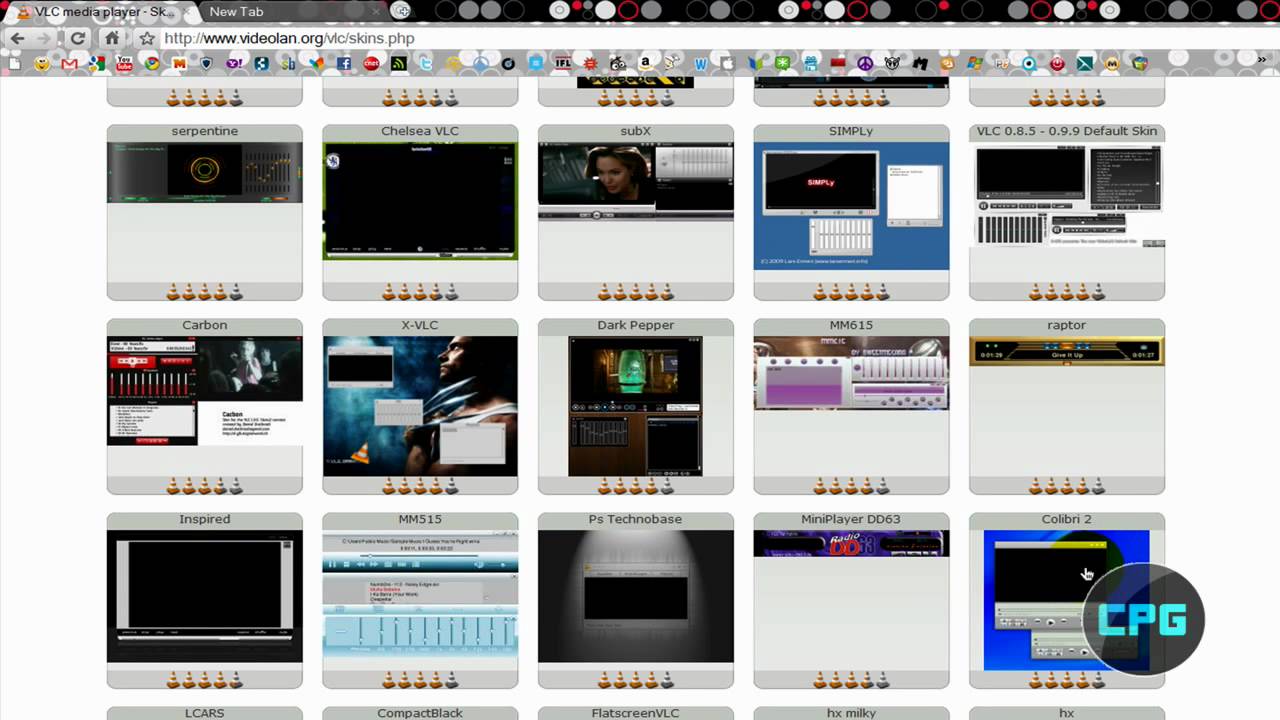Open the Chelsea VLC skin thumbnail
This screenshot has width=1280, height=720.
coord(420,200)
